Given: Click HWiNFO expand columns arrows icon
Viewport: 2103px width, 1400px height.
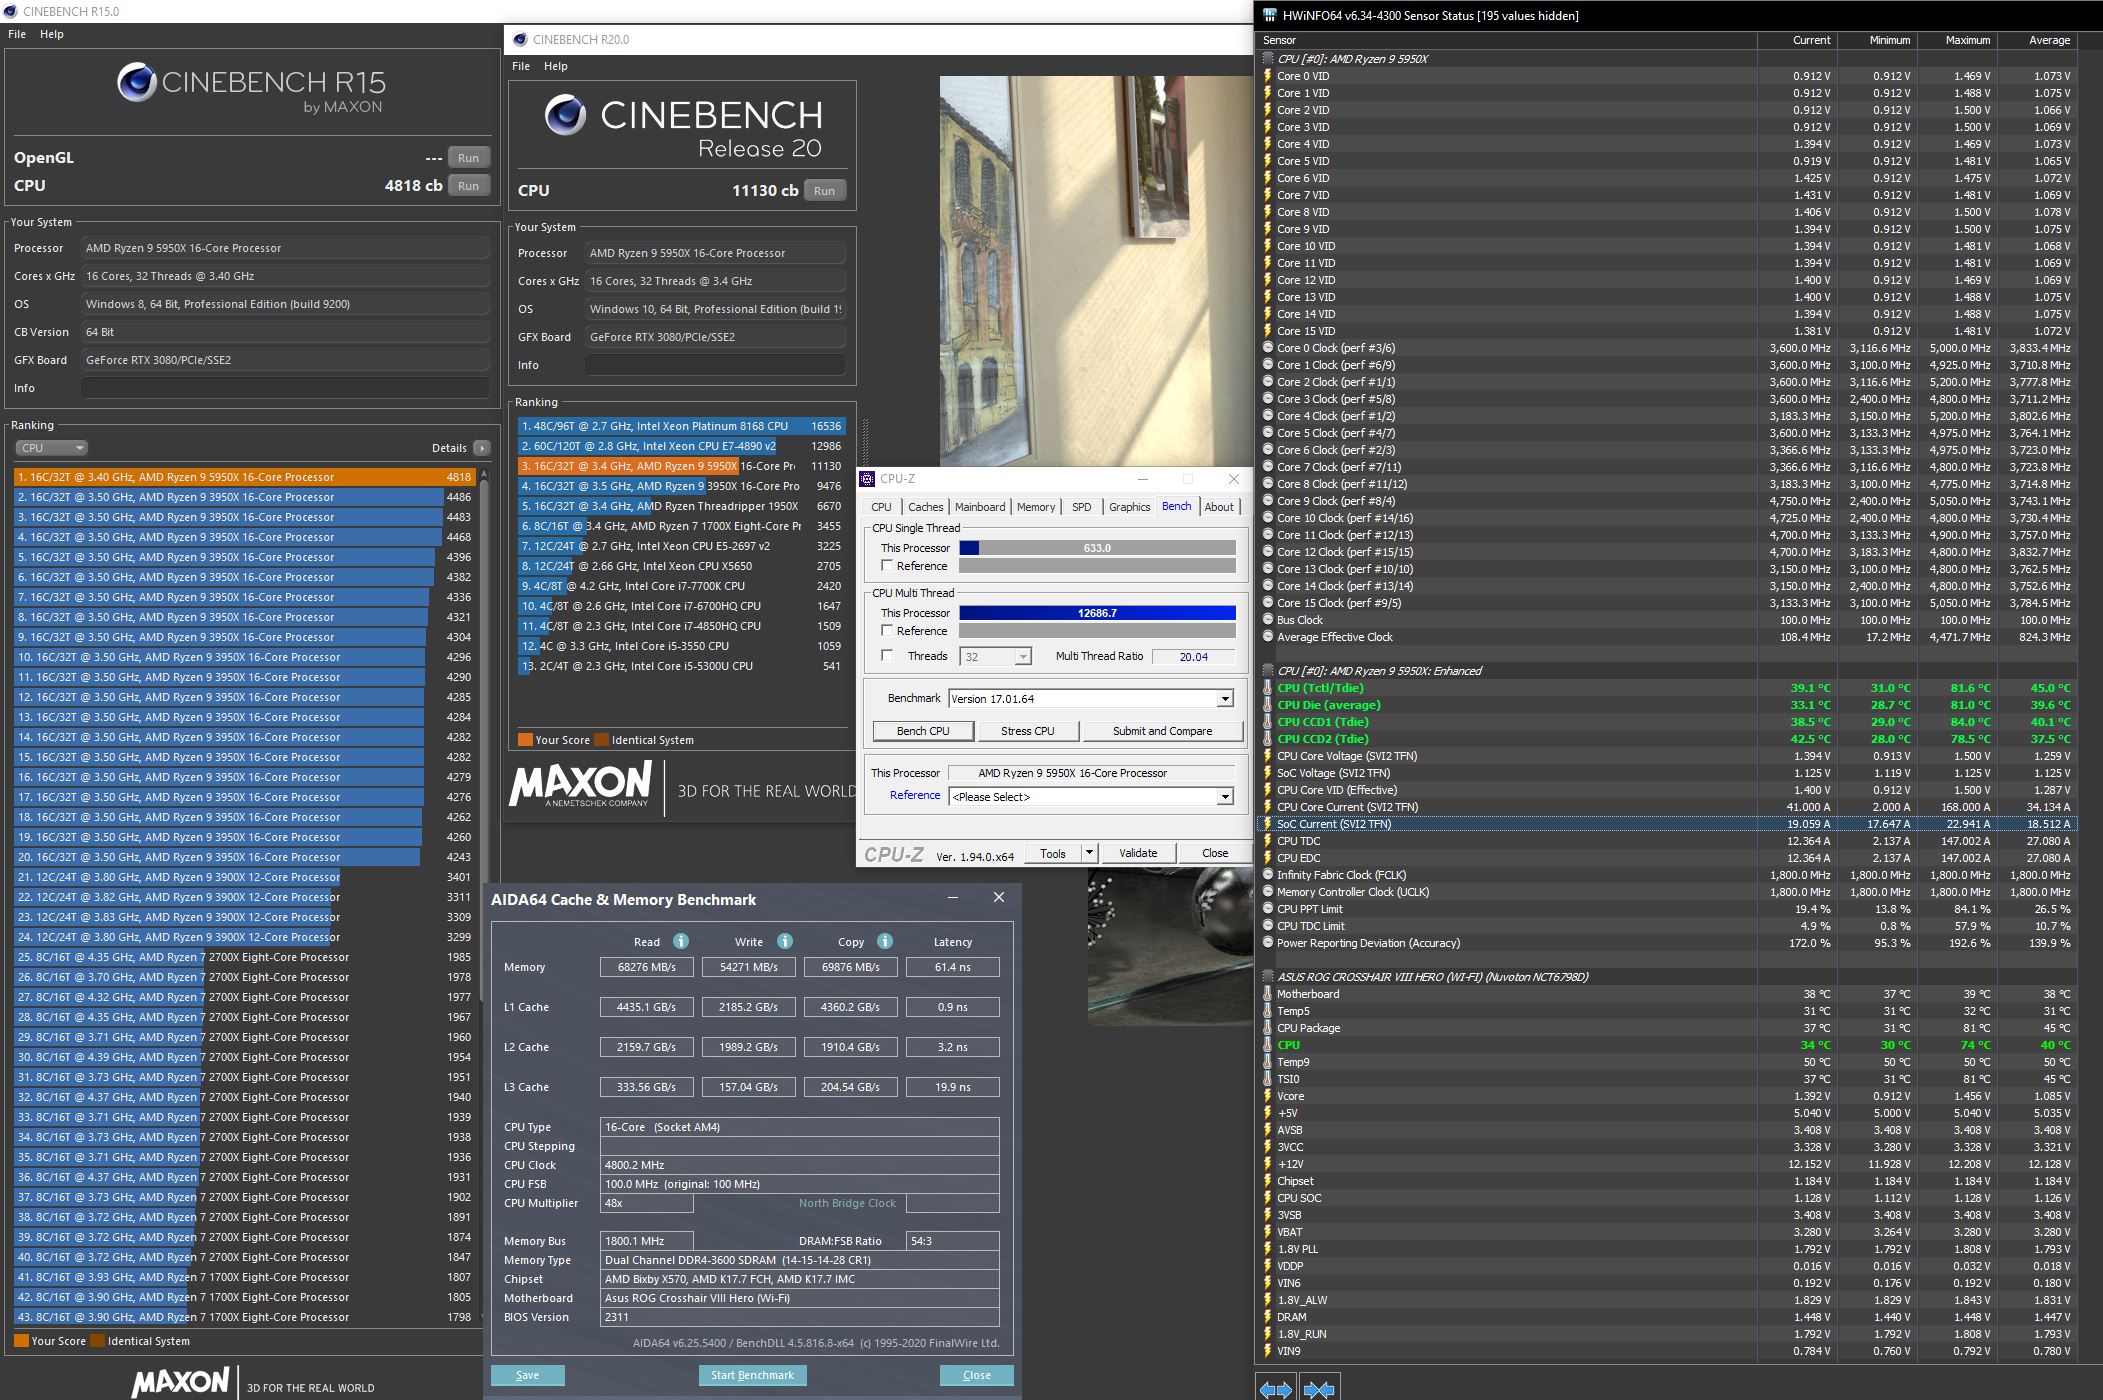Looking at the screenshot, I should (x=1275, y=1389).
